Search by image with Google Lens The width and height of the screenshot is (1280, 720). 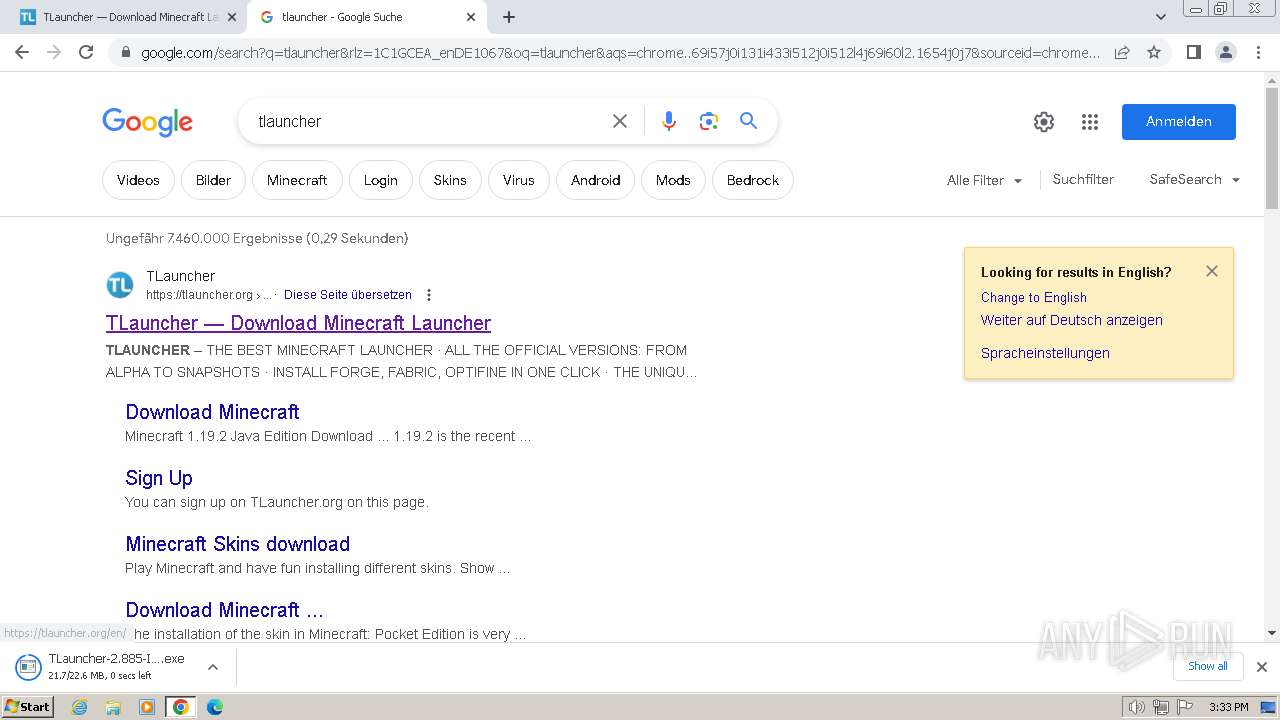[x=709, y=121]
